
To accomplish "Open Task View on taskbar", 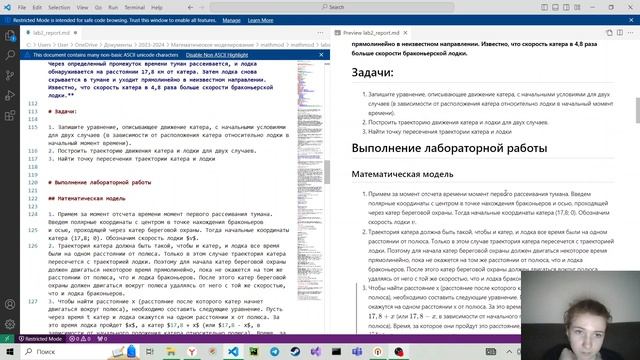I will click(x=149, y=351).
